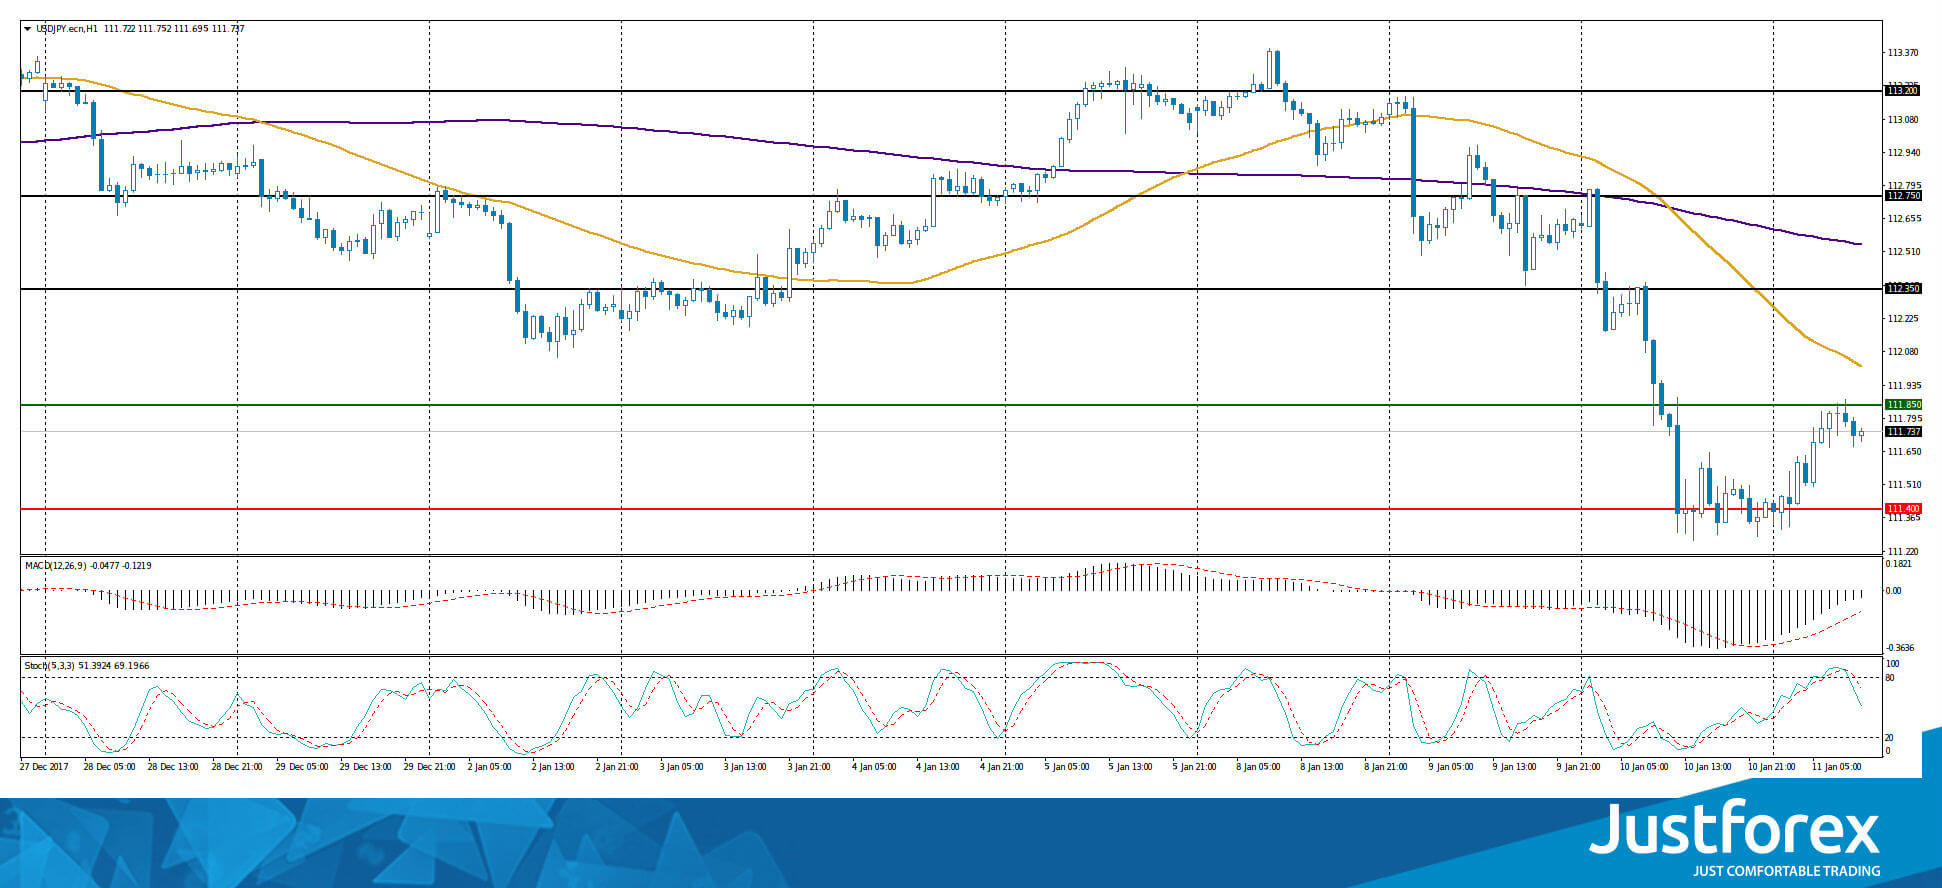Click the Justforex logo
The width and height of the screenshot is (1942, 888).
pyautogui.click(x=1734, y=828)
